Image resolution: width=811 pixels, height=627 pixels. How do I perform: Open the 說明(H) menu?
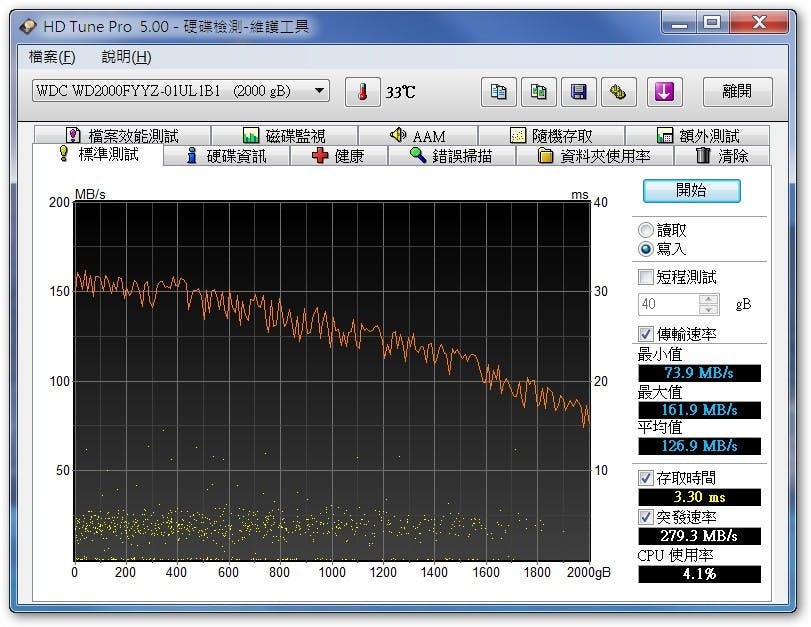coord(126,57)
